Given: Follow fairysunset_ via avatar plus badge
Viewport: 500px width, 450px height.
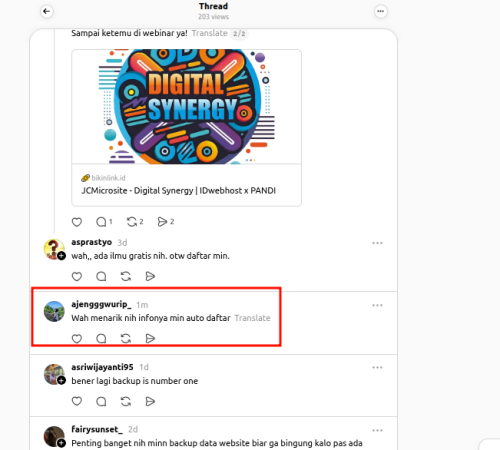Looking at the screenshot, I should click(x=61, y=443).
